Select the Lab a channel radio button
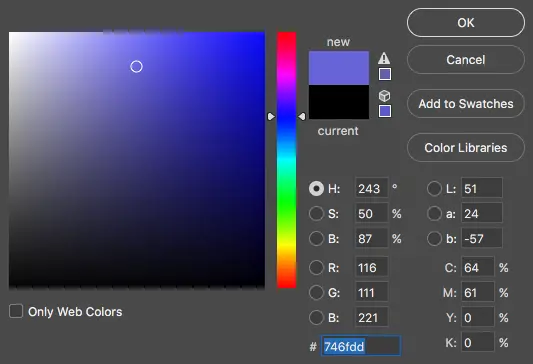 [434, 213]
